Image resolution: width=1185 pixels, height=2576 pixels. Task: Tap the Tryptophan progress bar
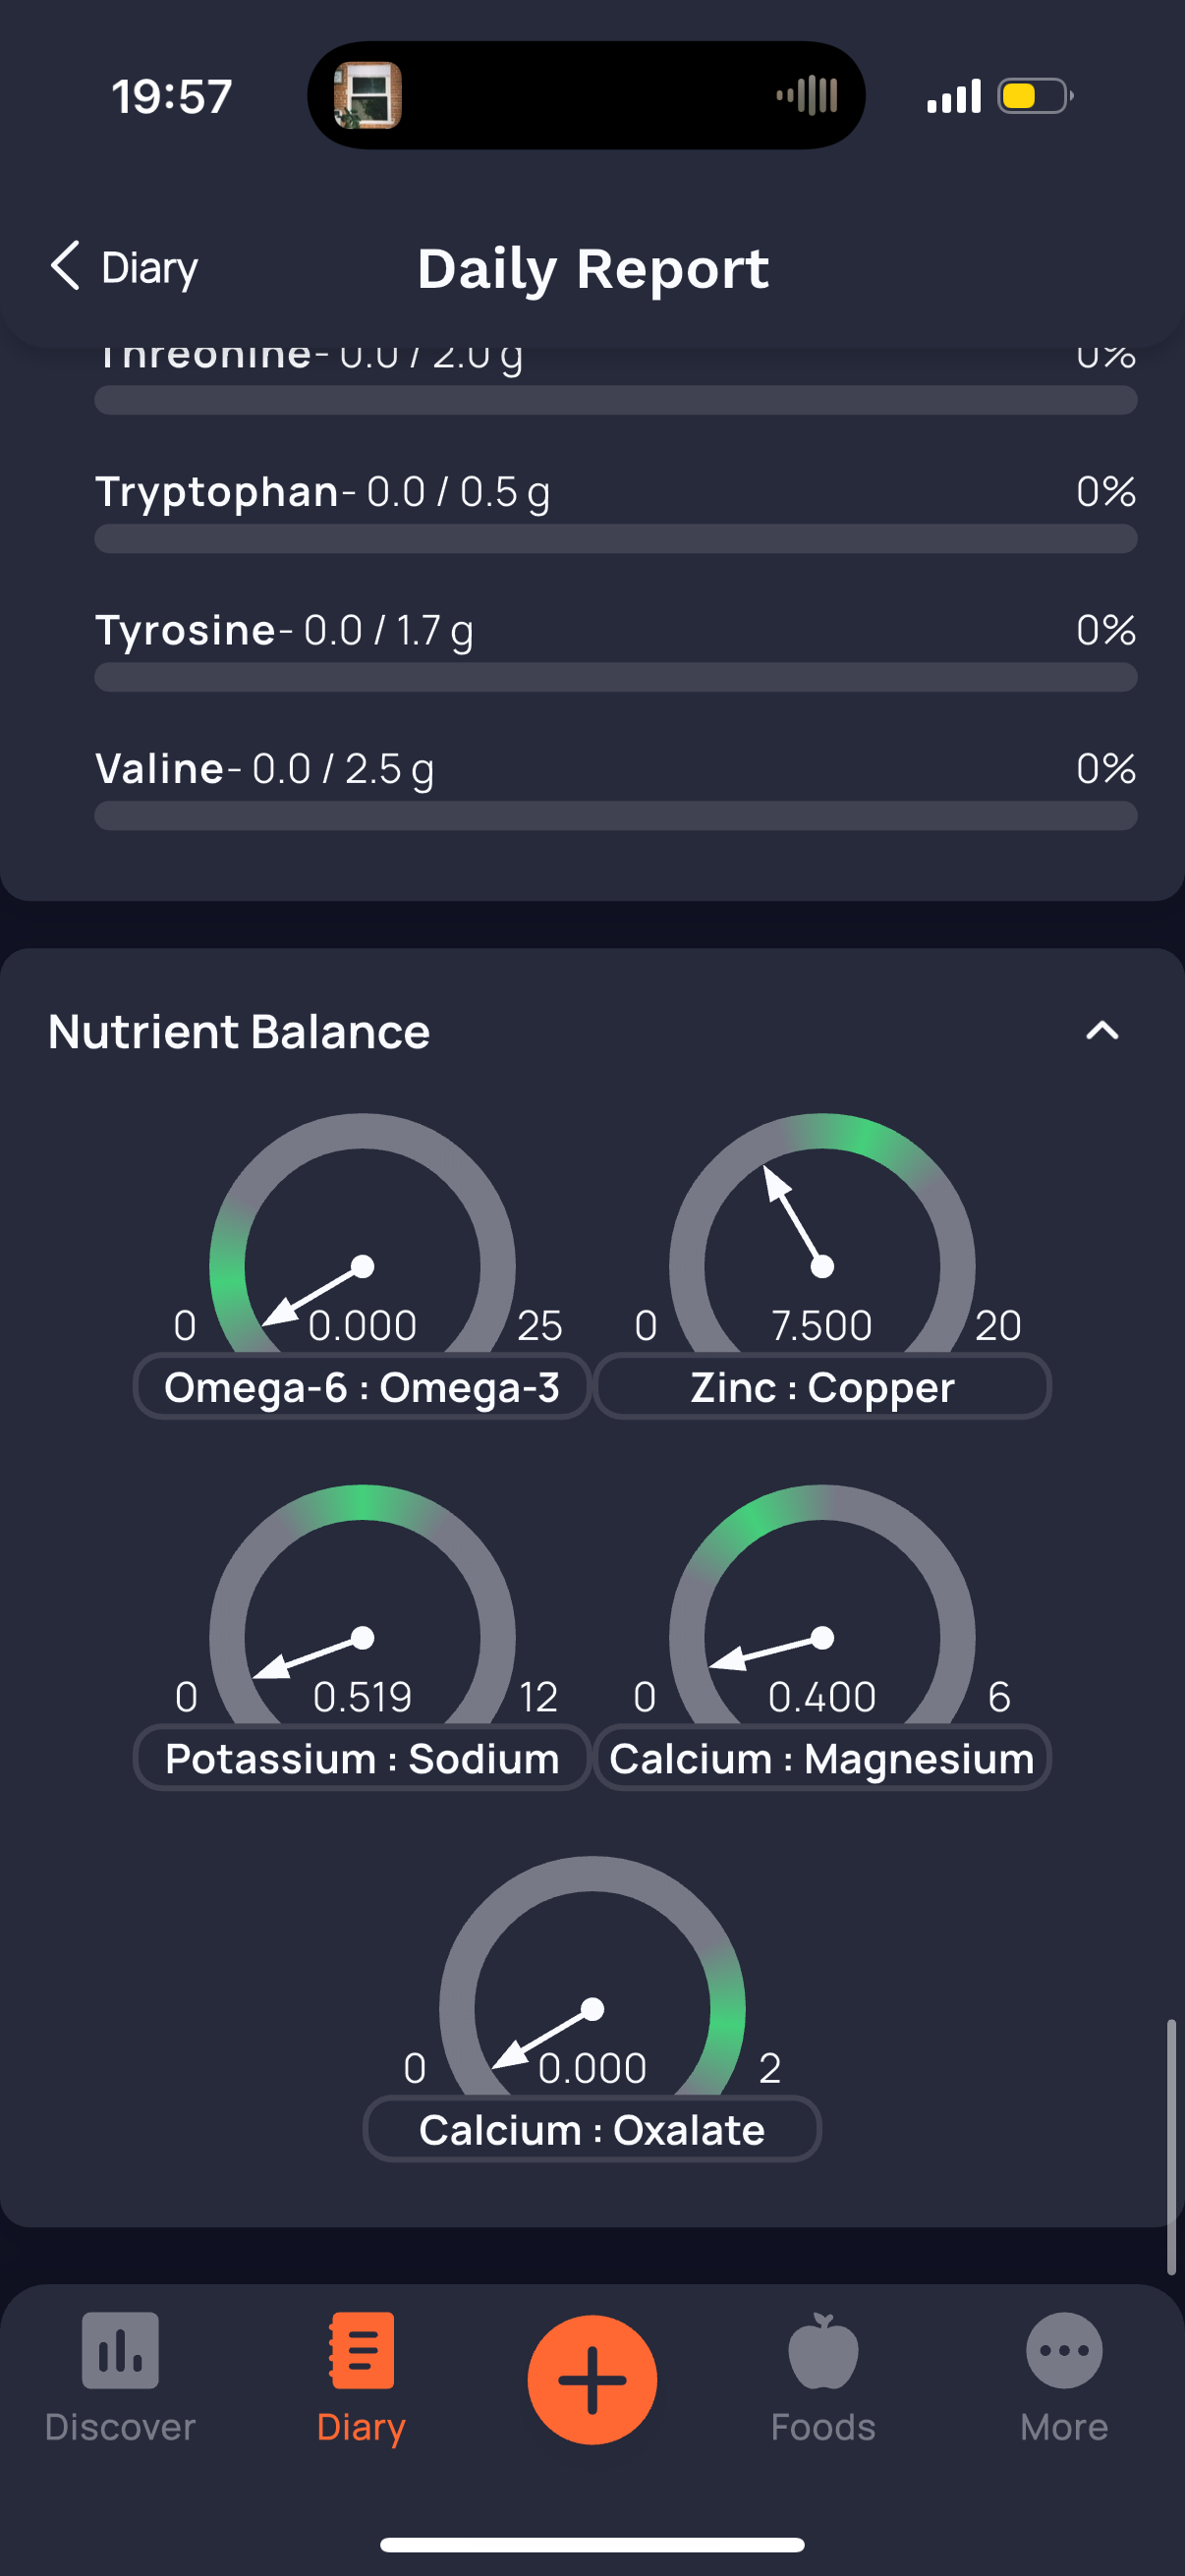(616, 539)
